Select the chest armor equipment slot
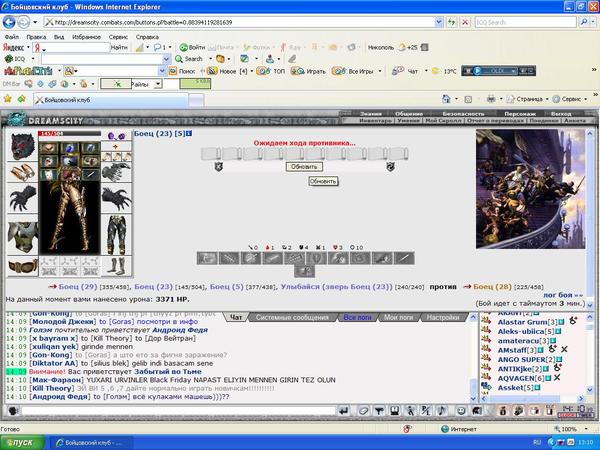Viewport: 600px width, 450px height. click(x=23, y=237)
